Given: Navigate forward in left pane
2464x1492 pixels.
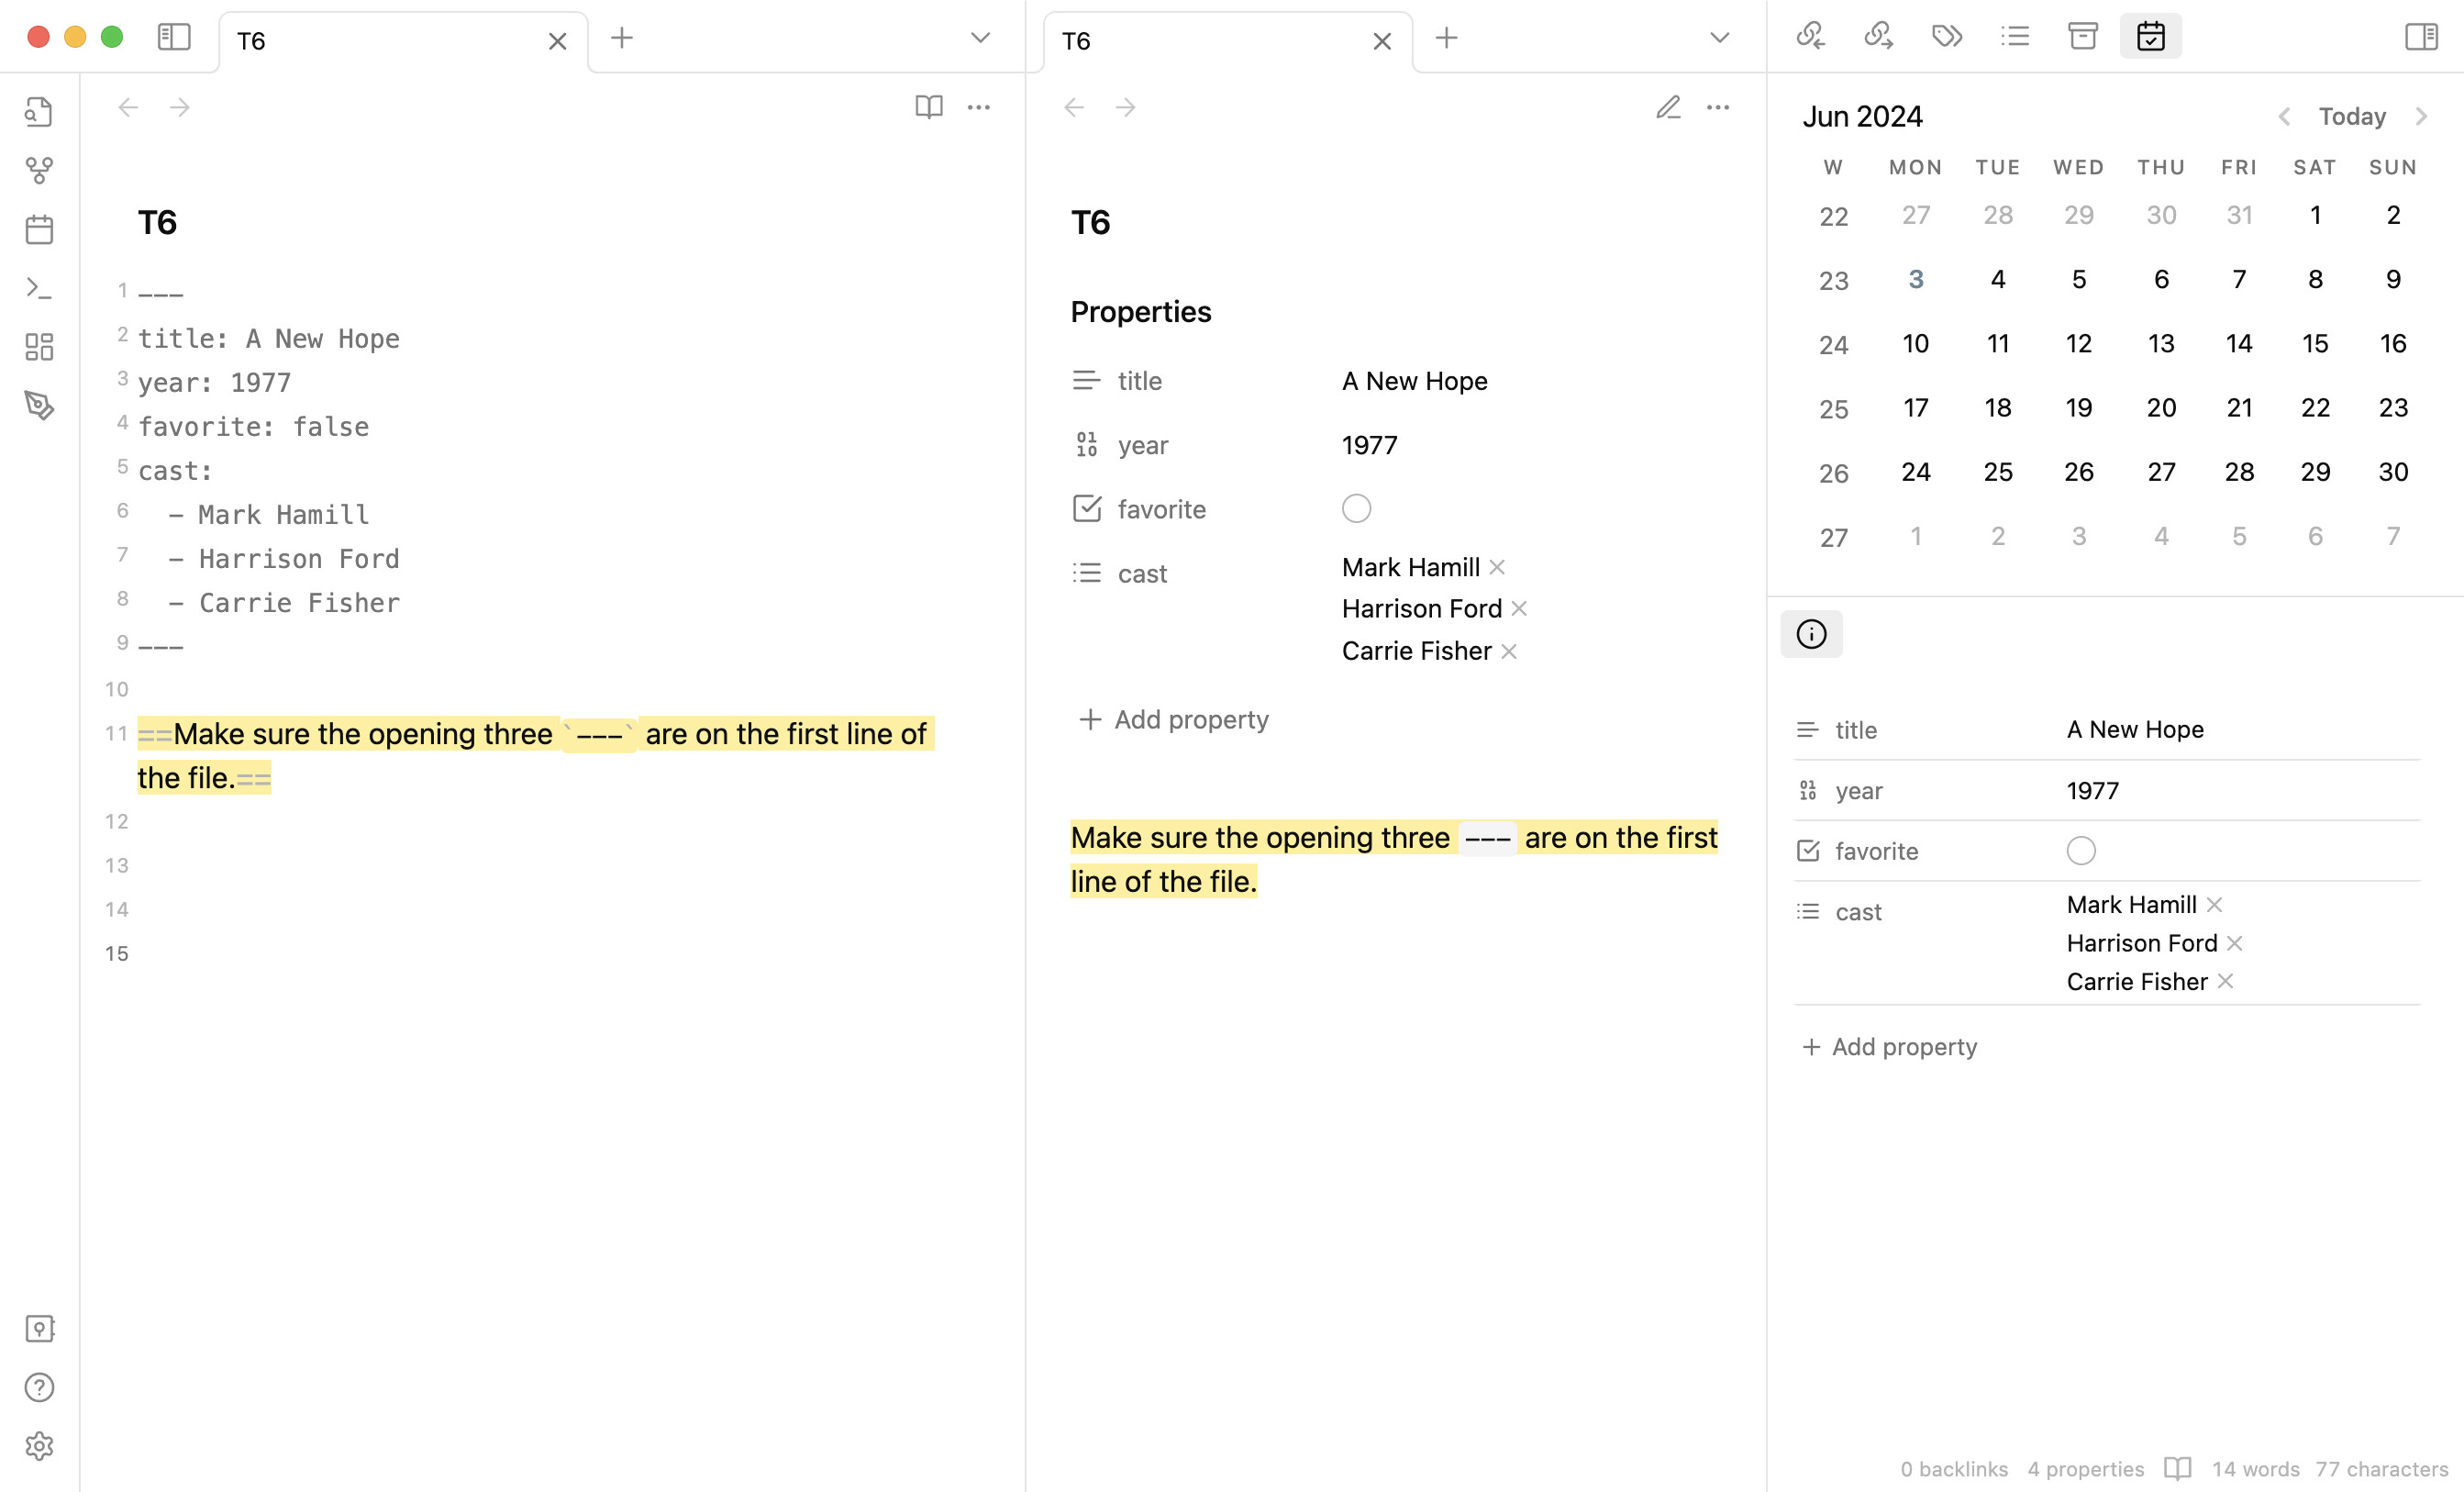Looking at the screenshot, I should click(x=180, y=107).
